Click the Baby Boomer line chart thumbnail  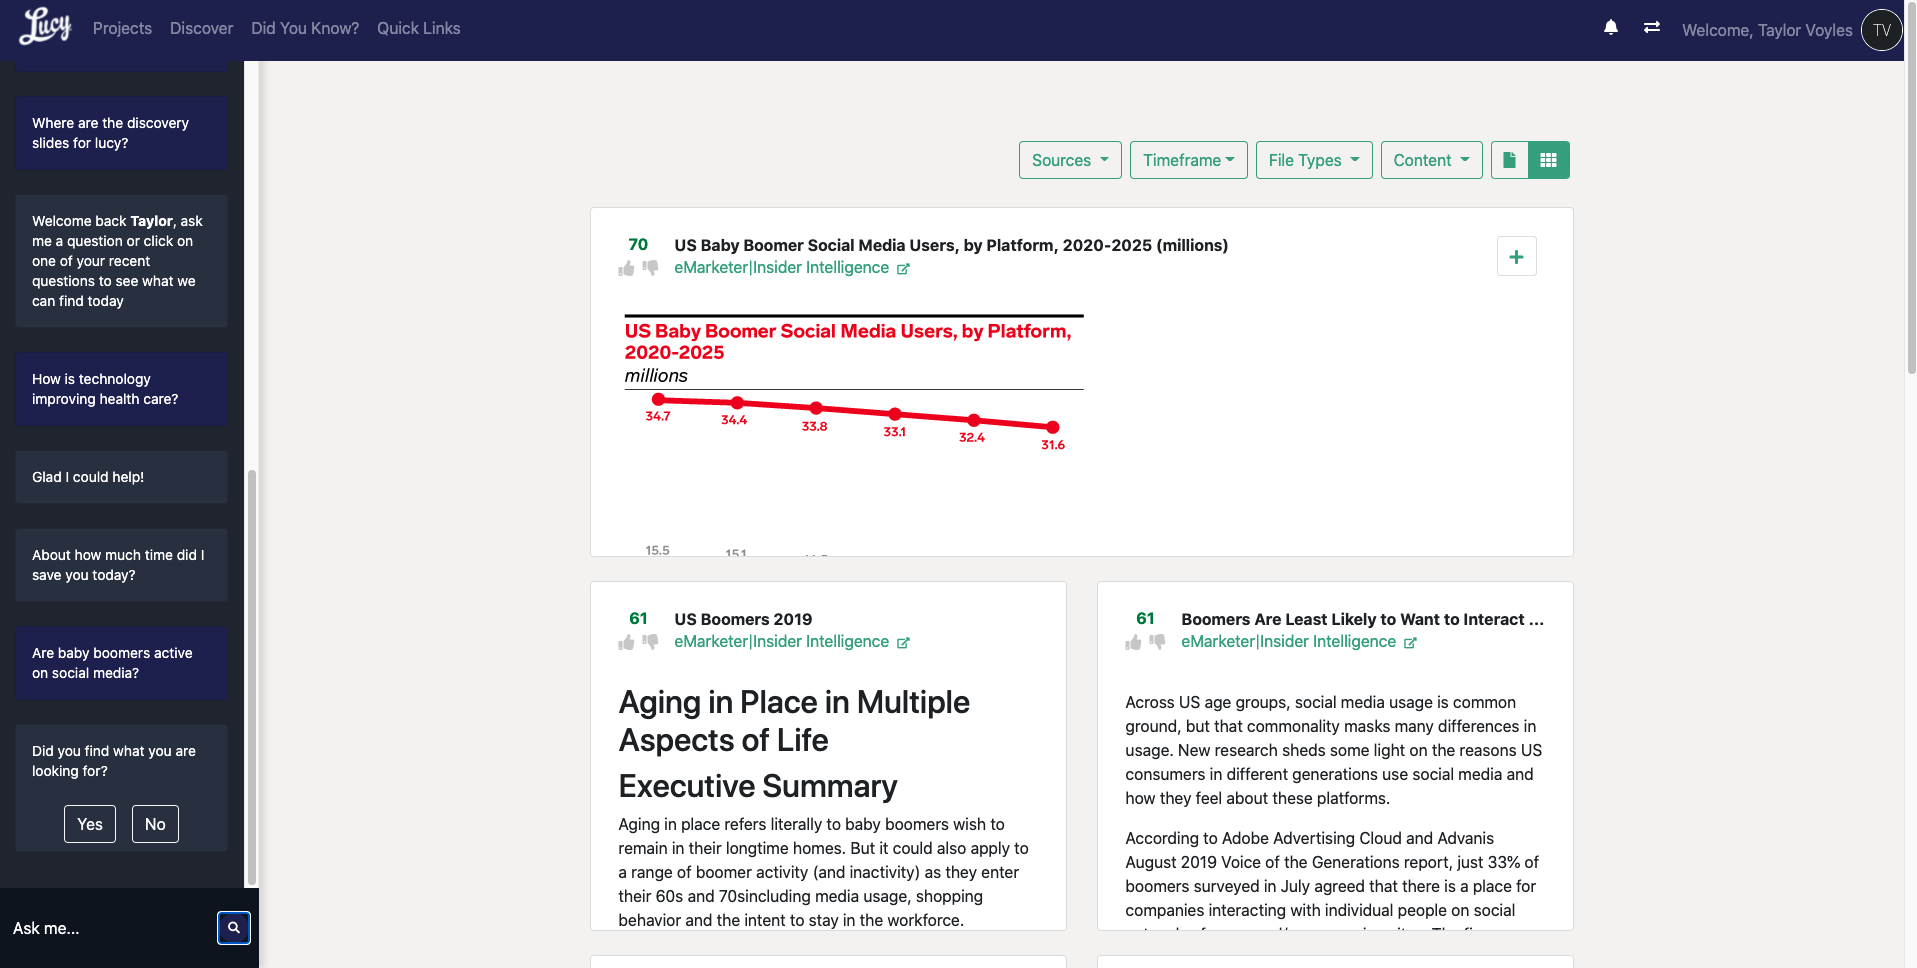click(853, 435)
